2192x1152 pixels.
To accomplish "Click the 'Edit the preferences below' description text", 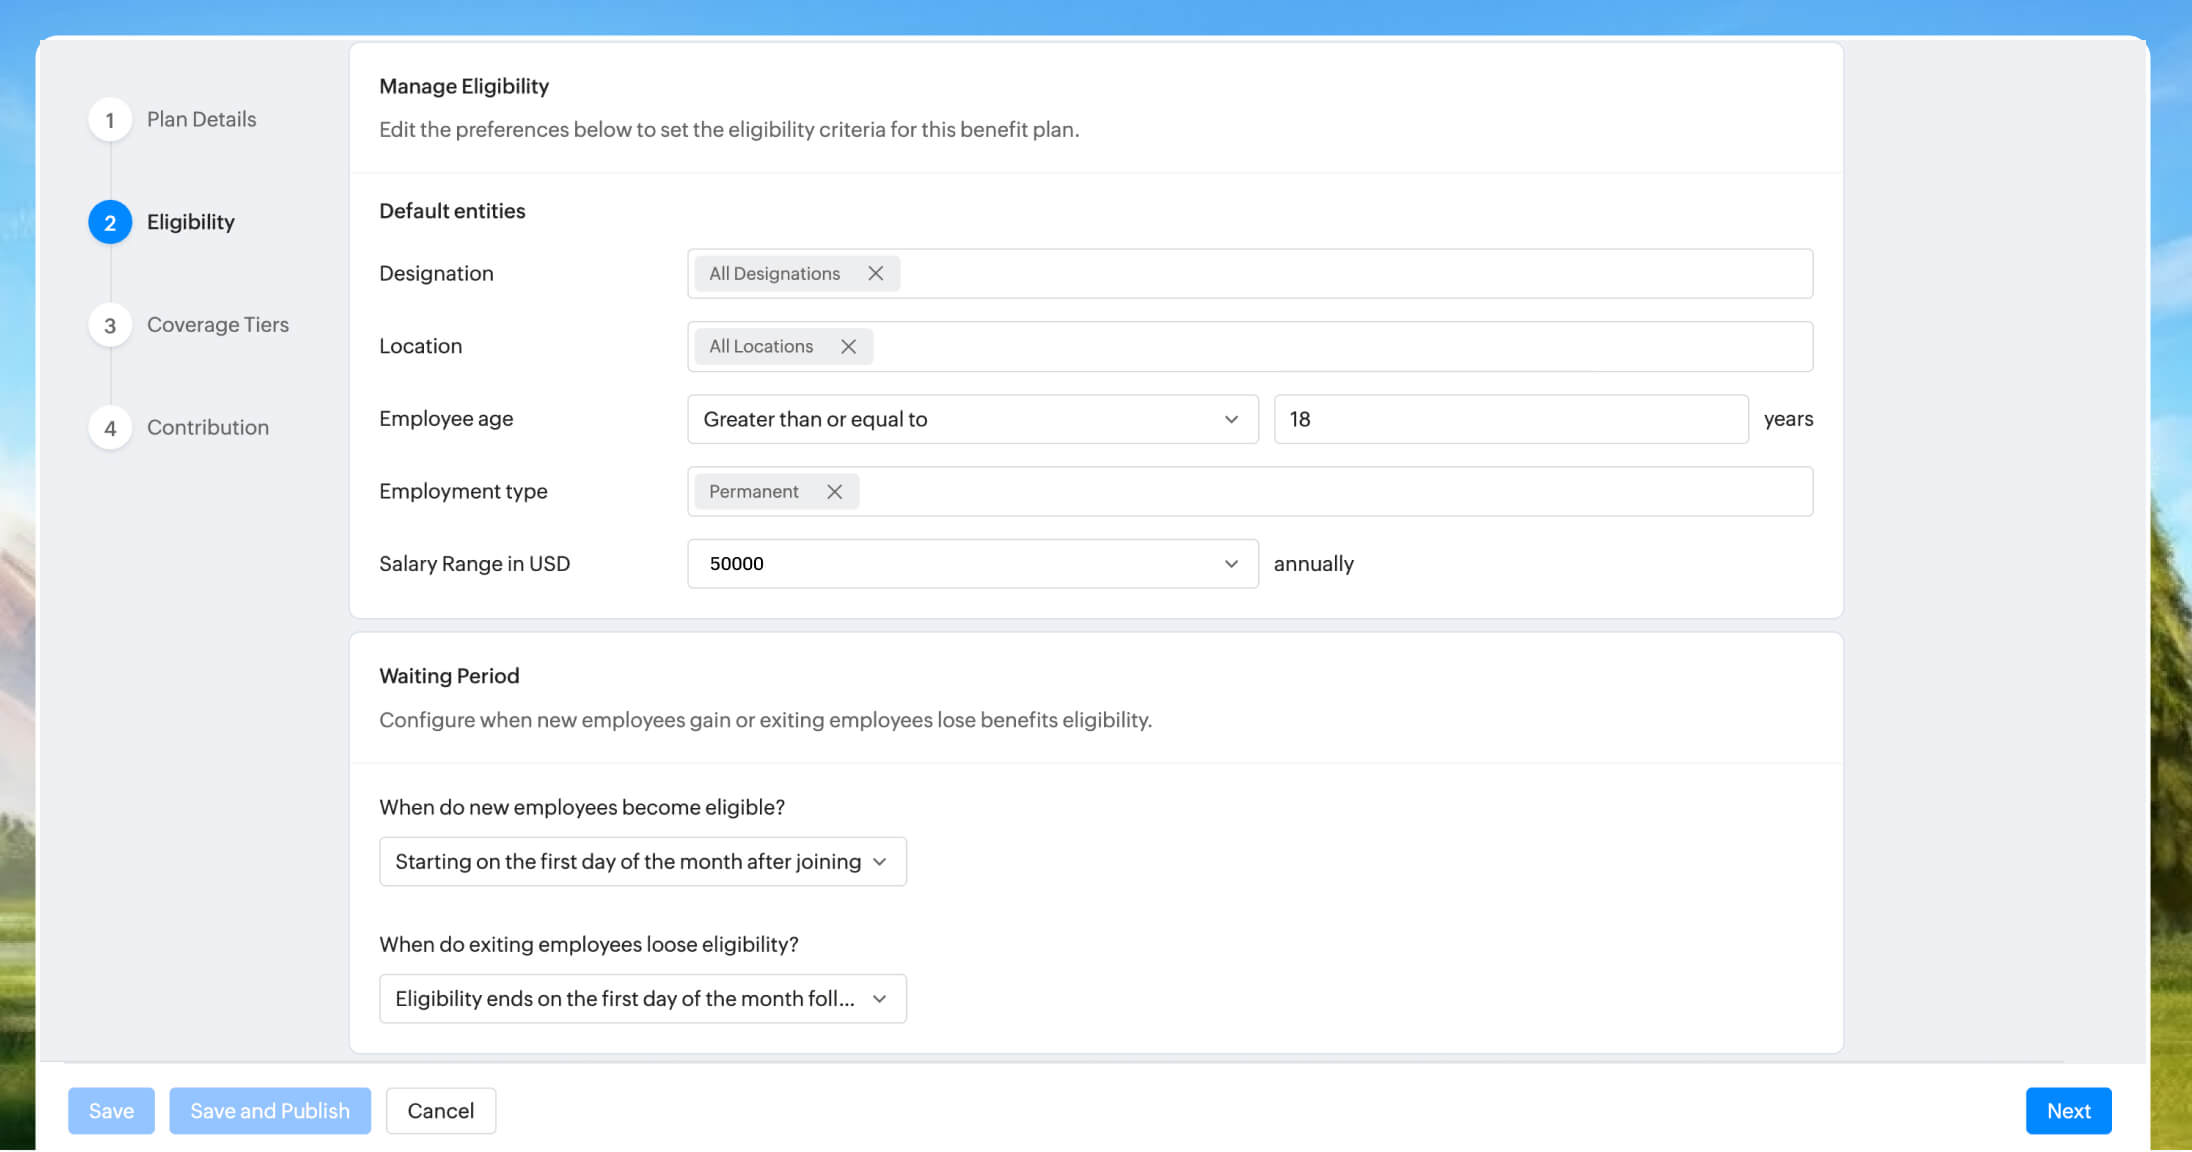I will [x=729, y=129].
